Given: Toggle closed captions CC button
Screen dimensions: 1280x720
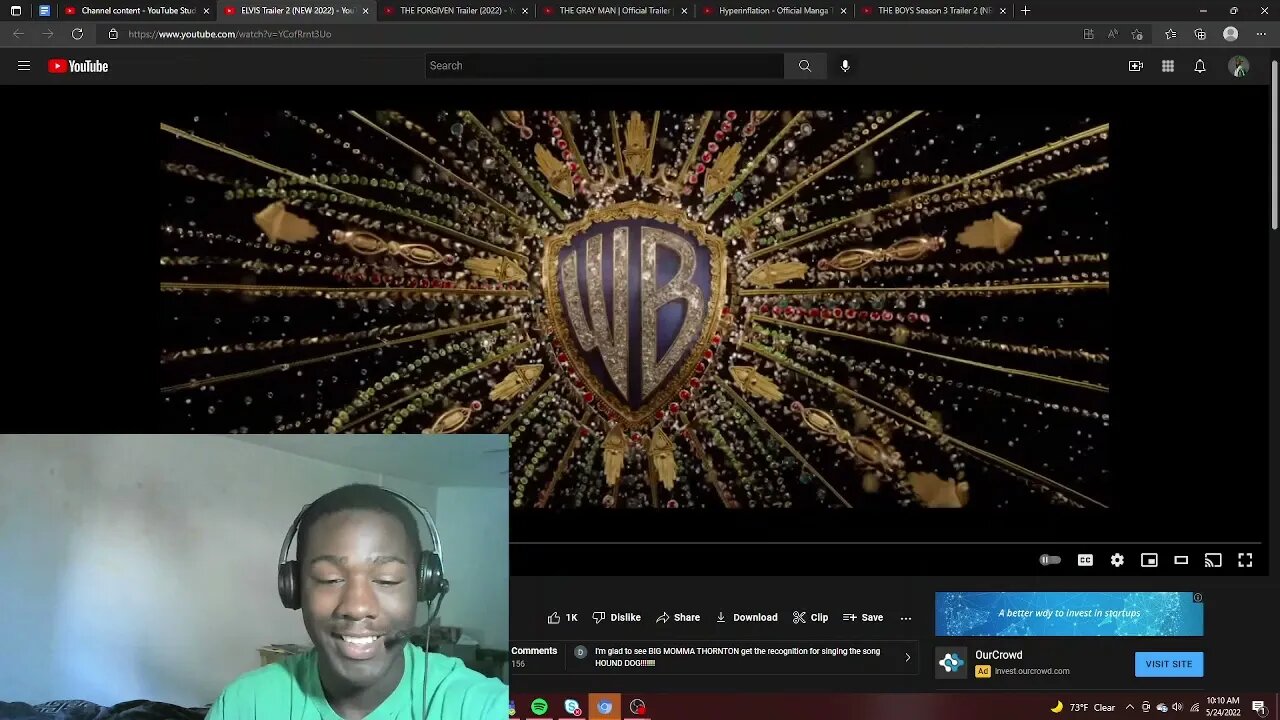Looking at the screenshot, I should (1085, 560).
